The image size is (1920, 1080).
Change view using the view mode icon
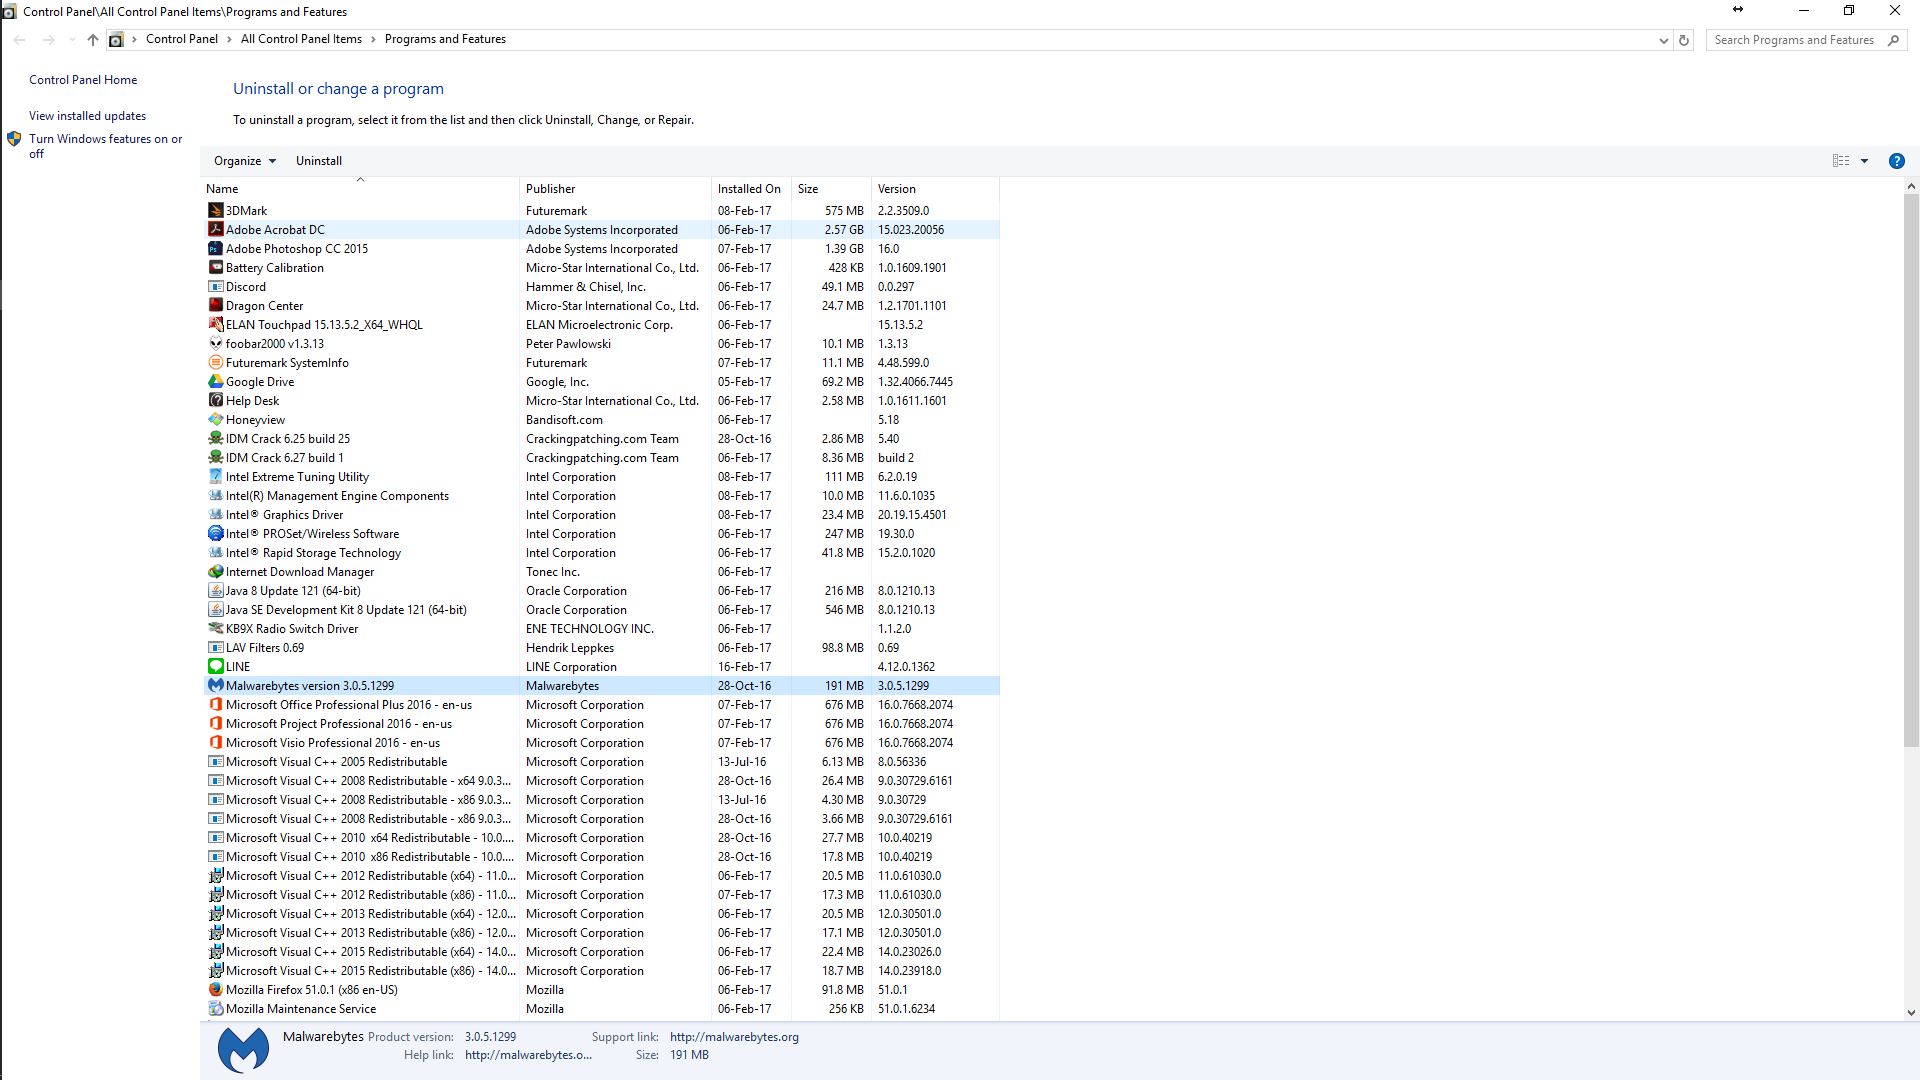tap(1841, 161)
